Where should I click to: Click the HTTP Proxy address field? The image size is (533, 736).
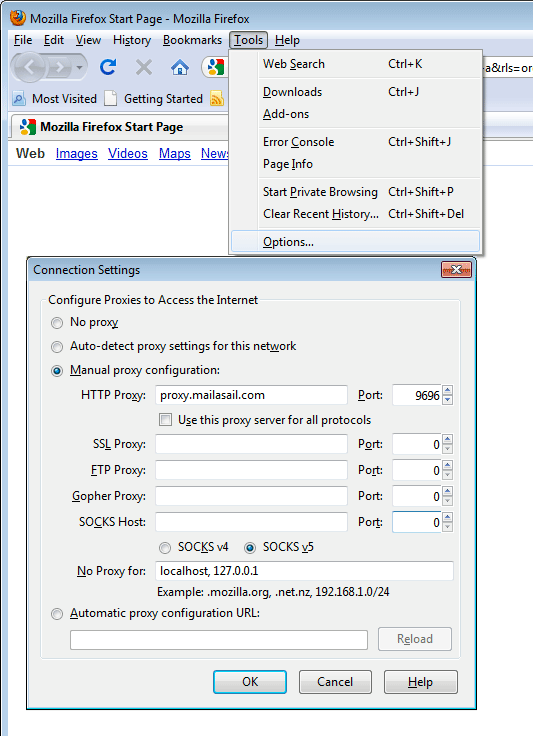click(x=251, y=395)
